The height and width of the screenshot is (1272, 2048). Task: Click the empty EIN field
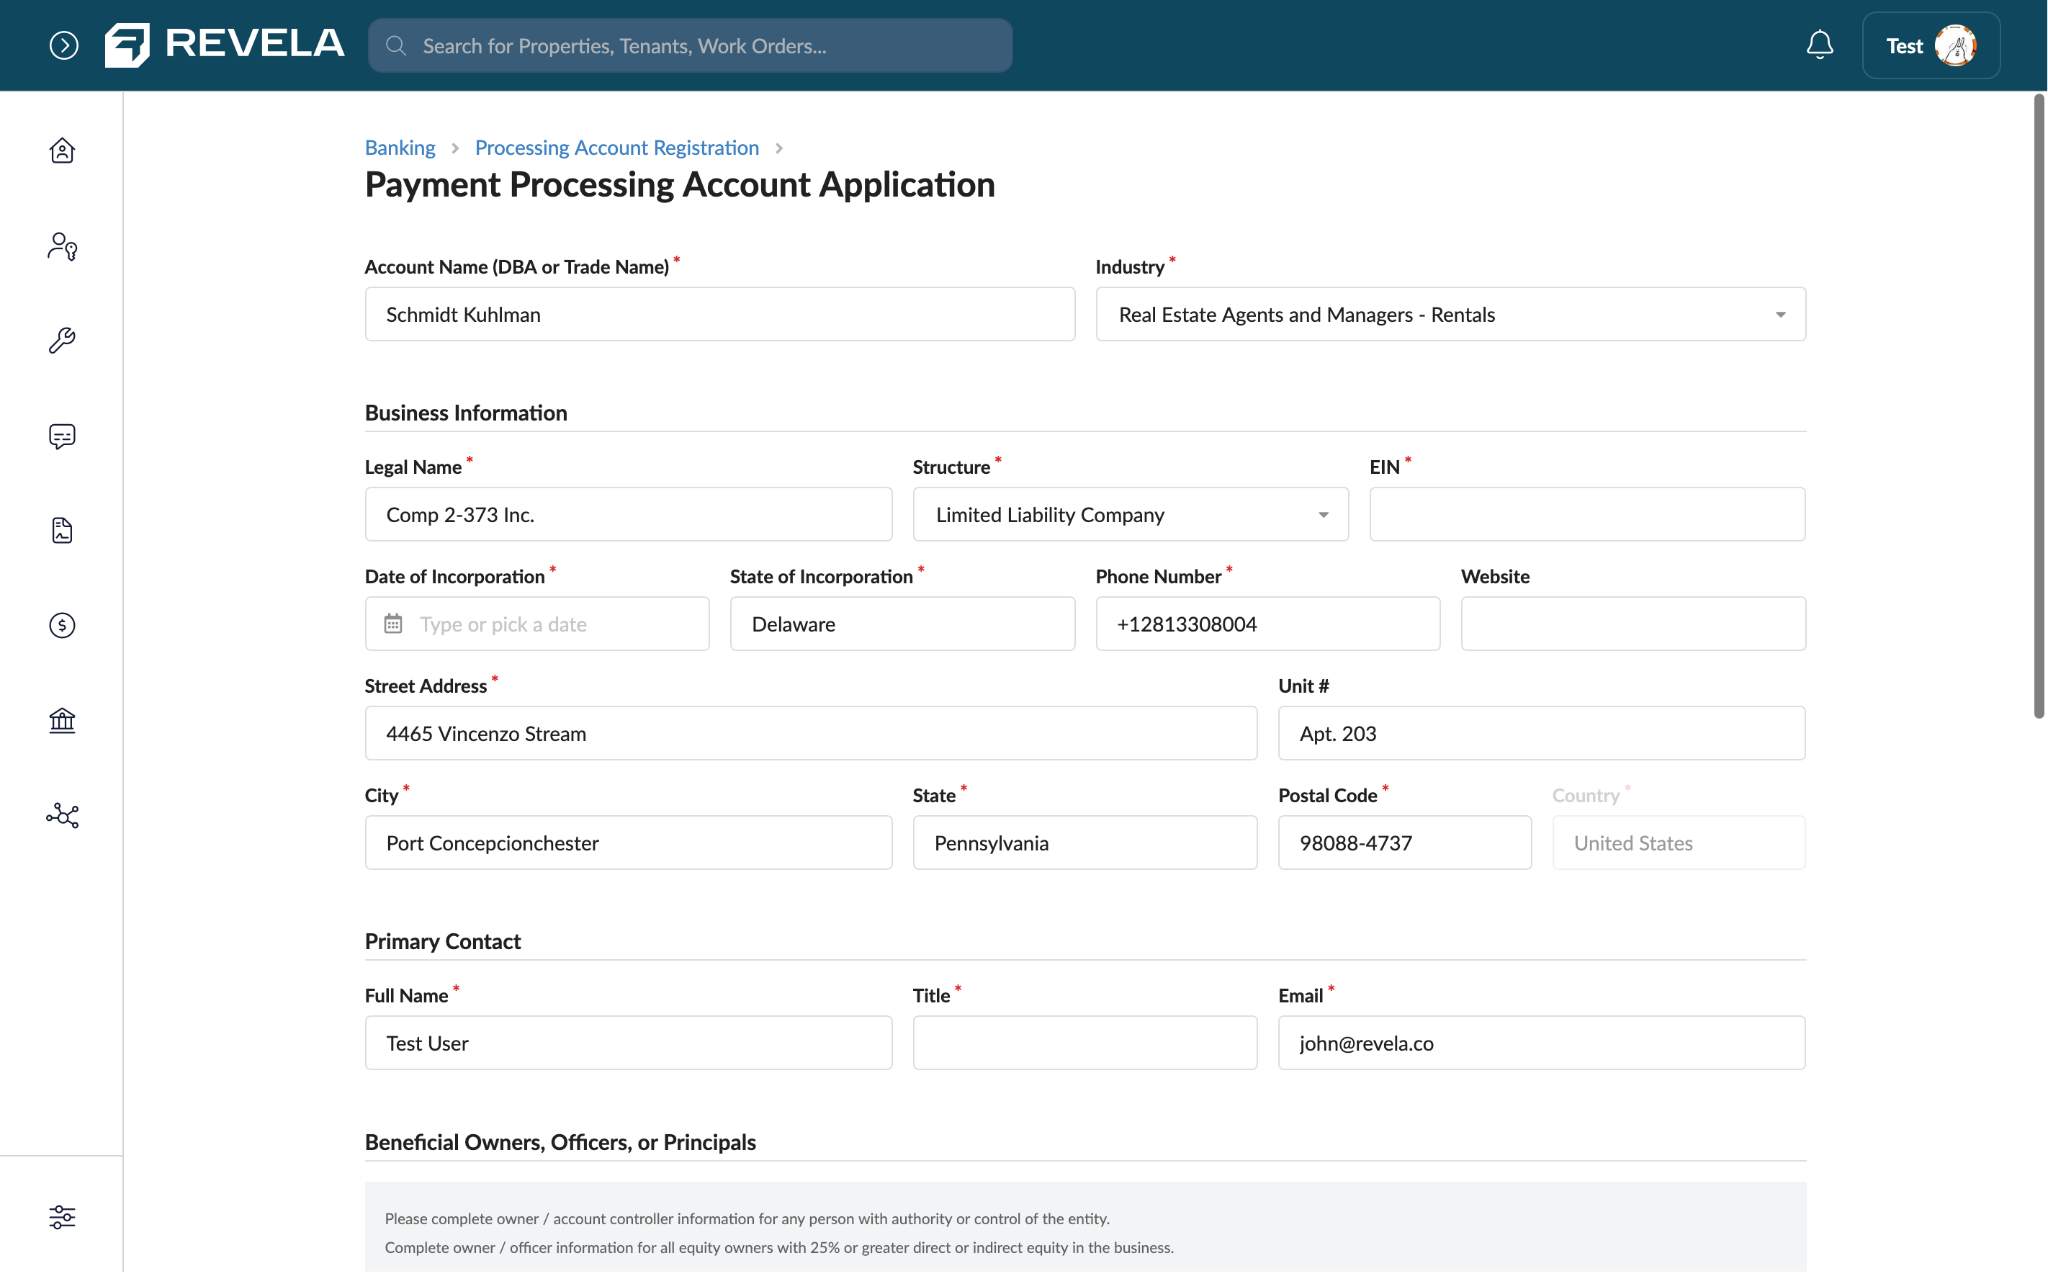pos(1587,514)
